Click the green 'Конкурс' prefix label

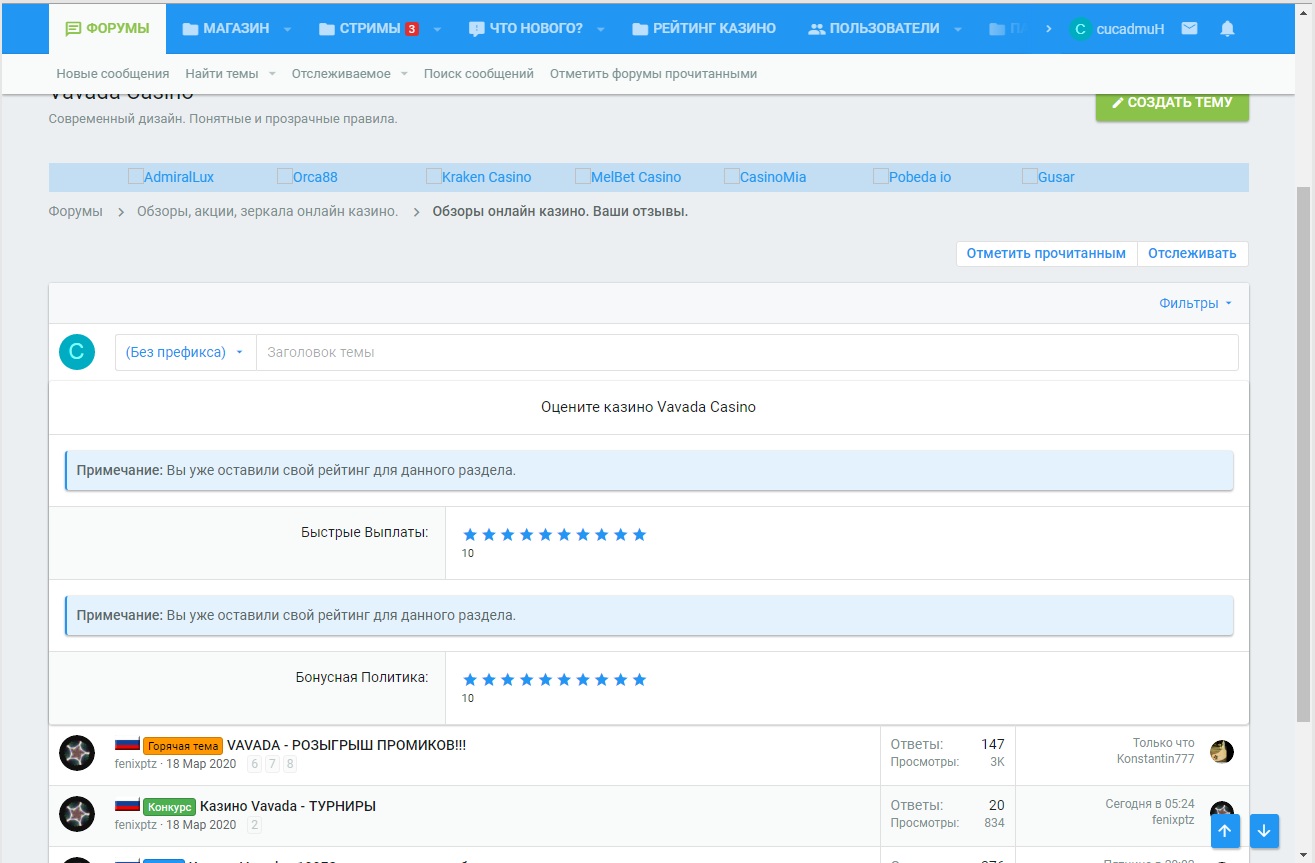[169, 807]
